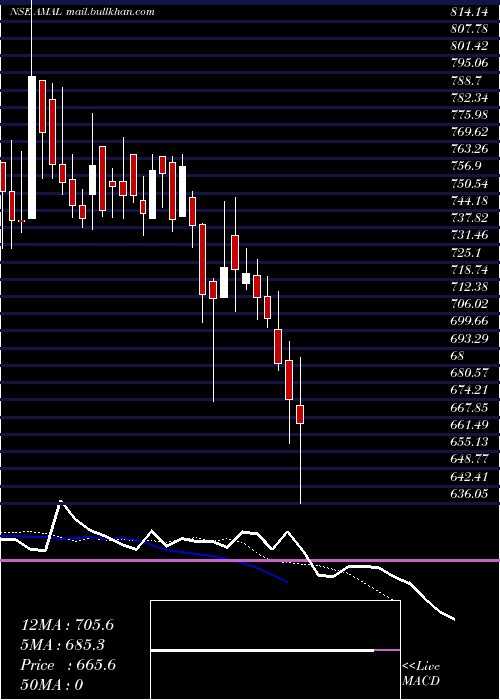Select price label 642.41

[469, 476]
